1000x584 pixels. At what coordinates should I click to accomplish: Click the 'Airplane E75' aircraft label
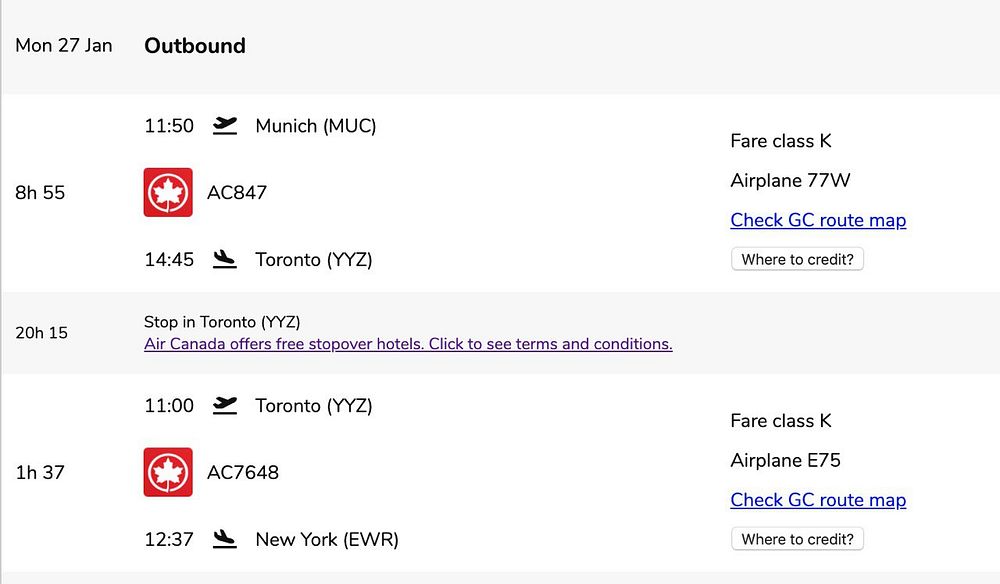coord(786,461)
